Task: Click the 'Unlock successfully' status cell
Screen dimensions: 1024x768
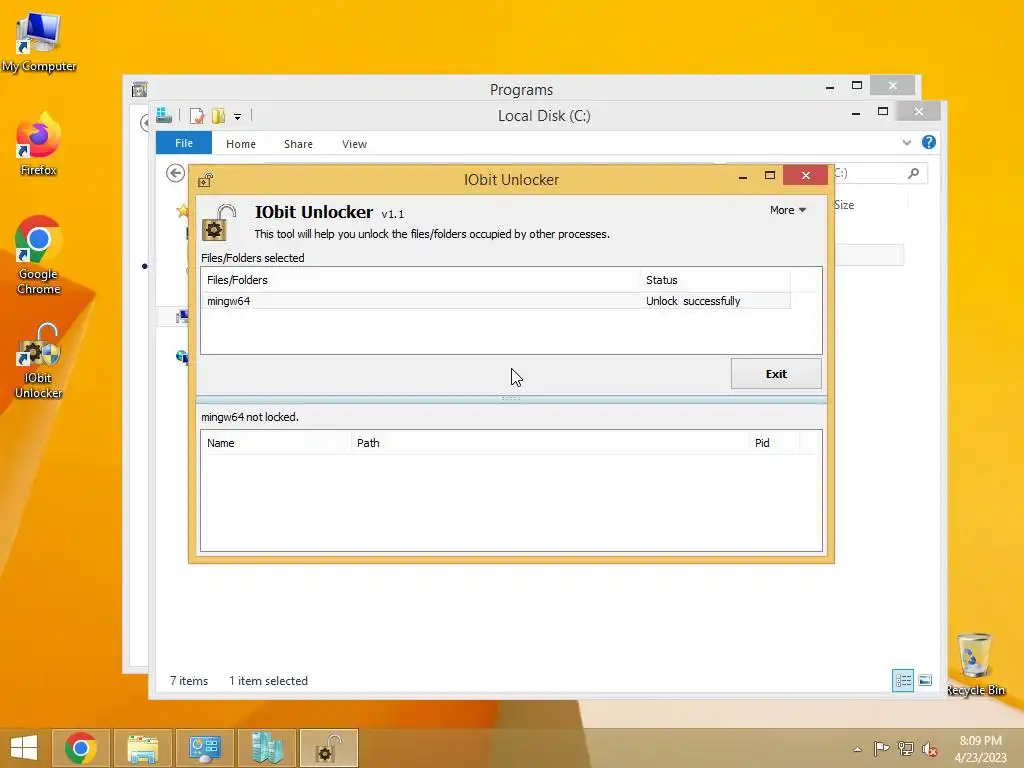Action: [x=693, y=301]
